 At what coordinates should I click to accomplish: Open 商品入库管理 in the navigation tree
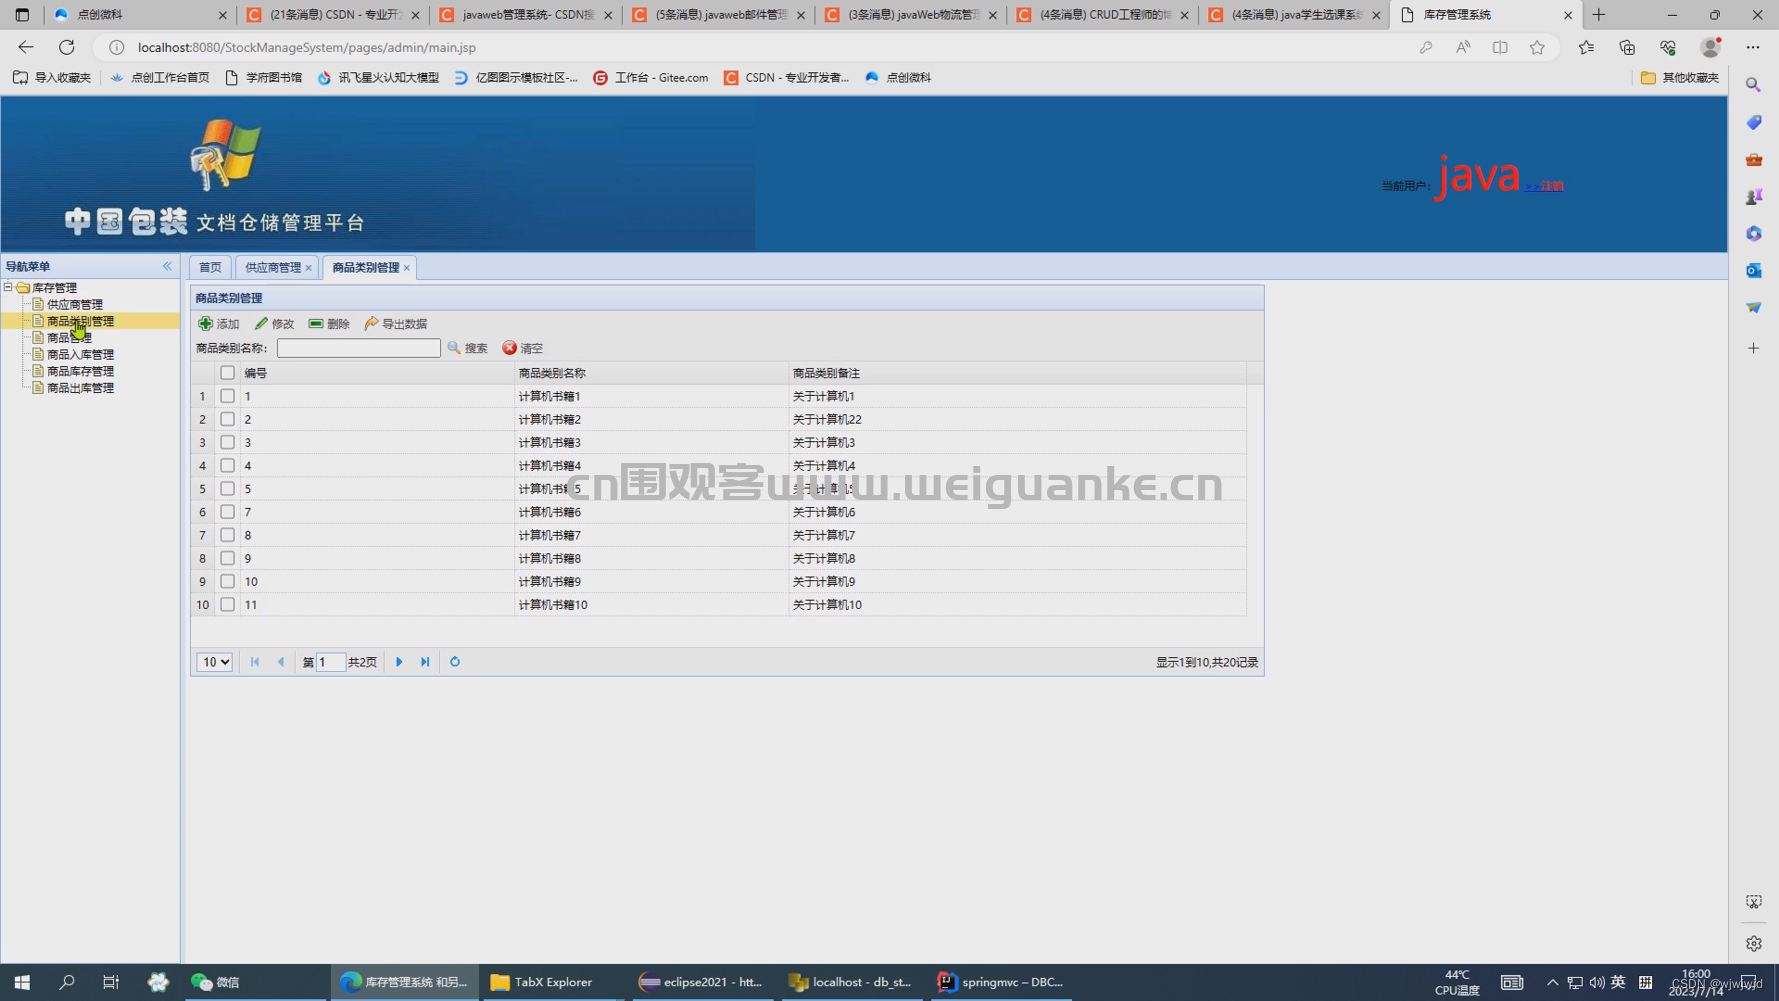tap(80, 354)
